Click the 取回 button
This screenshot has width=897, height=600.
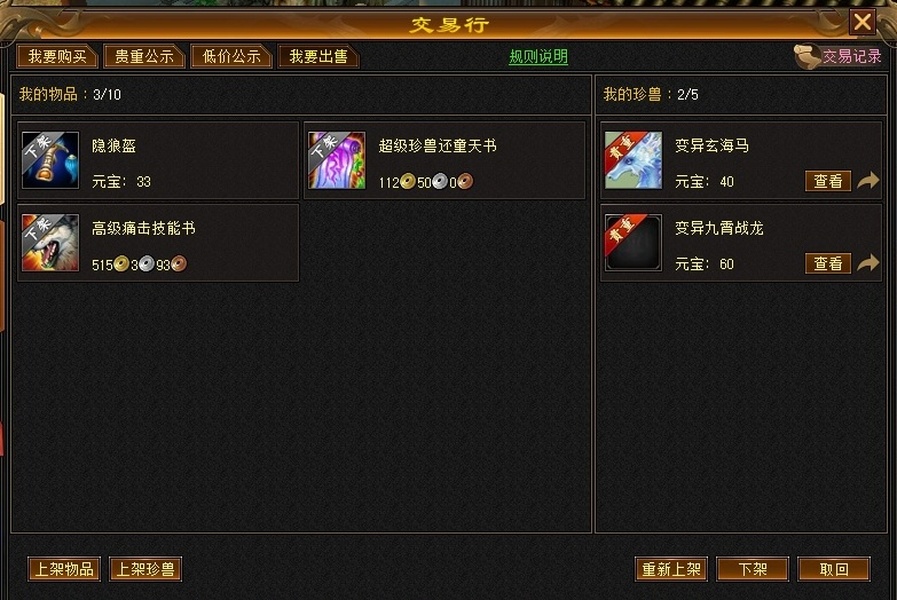[x=834, y=569]
